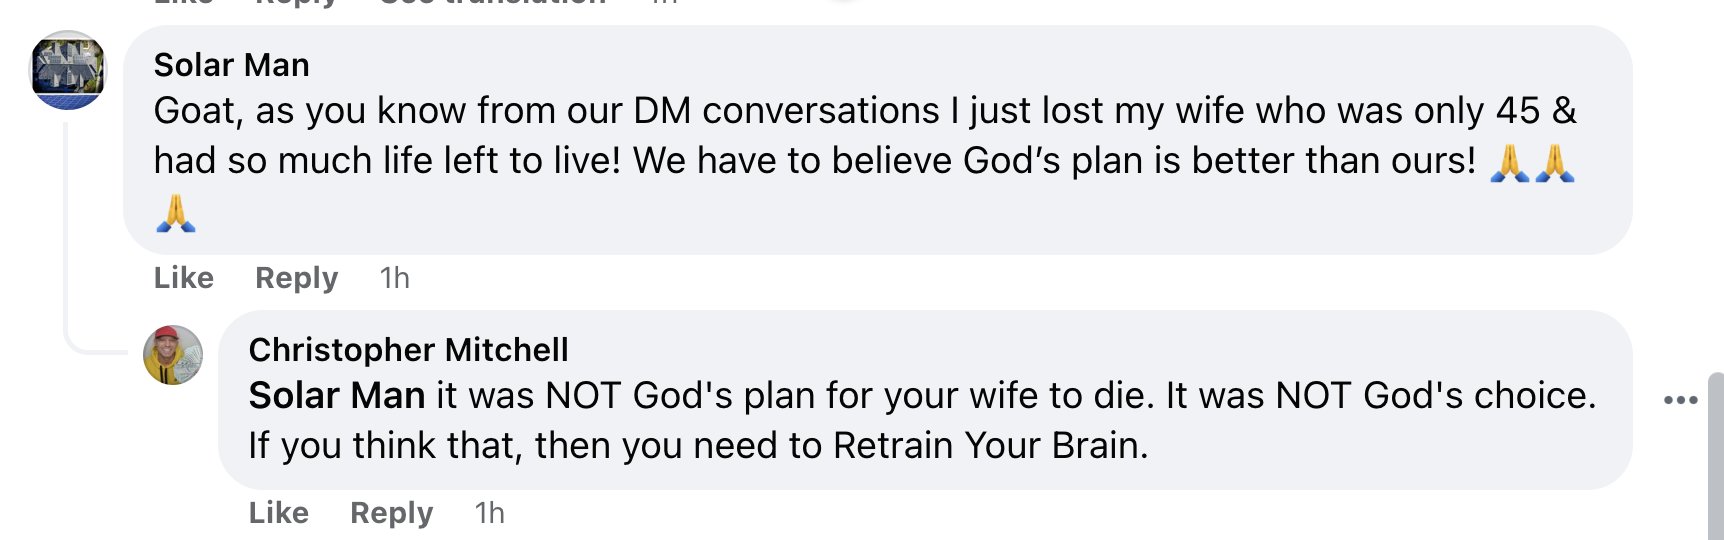Open the three-dot comment options menu
1724x540 pixels.
(x=1680, y=400)
